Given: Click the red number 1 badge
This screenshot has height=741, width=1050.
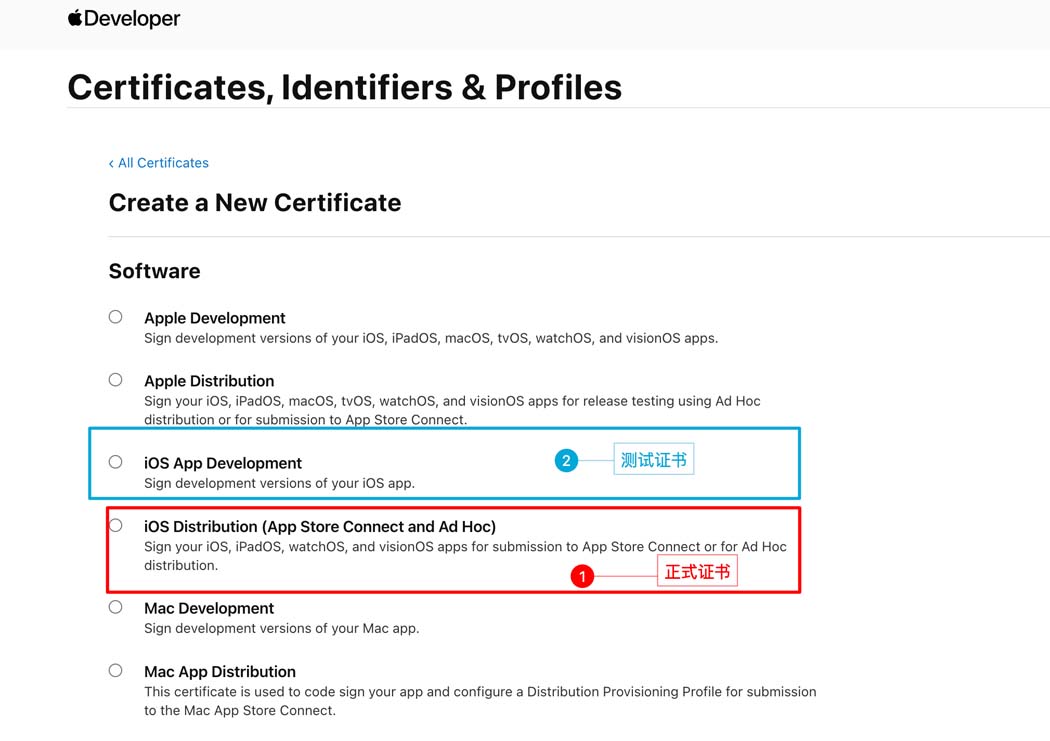Looking at the screenshot, I should [582, 576].
